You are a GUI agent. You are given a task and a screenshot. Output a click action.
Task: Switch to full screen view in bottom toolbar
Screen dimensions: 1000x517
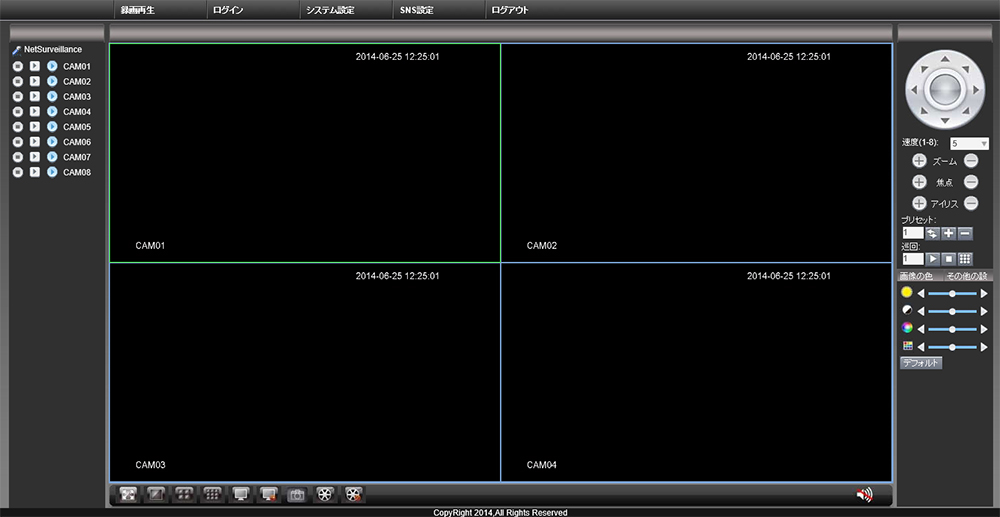tap(128, 494)
